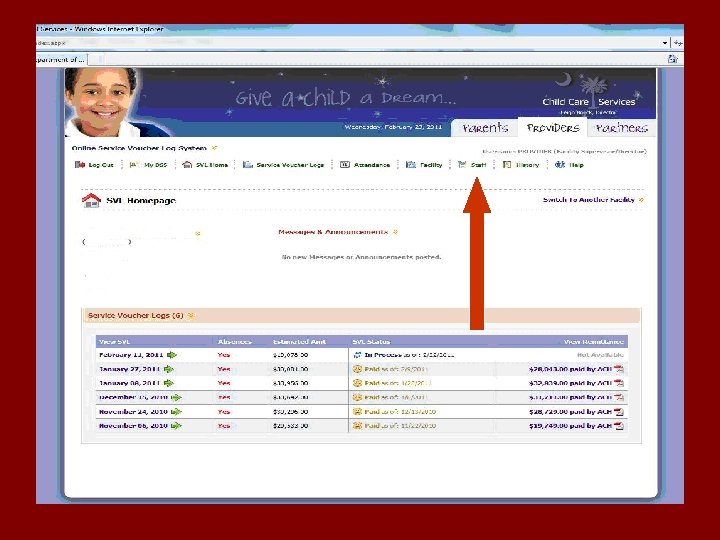Open Service Voucher Logs navigation item
The width and height of the screenshot is (720, 540).
pyautogui.click(x=283, y=165)
